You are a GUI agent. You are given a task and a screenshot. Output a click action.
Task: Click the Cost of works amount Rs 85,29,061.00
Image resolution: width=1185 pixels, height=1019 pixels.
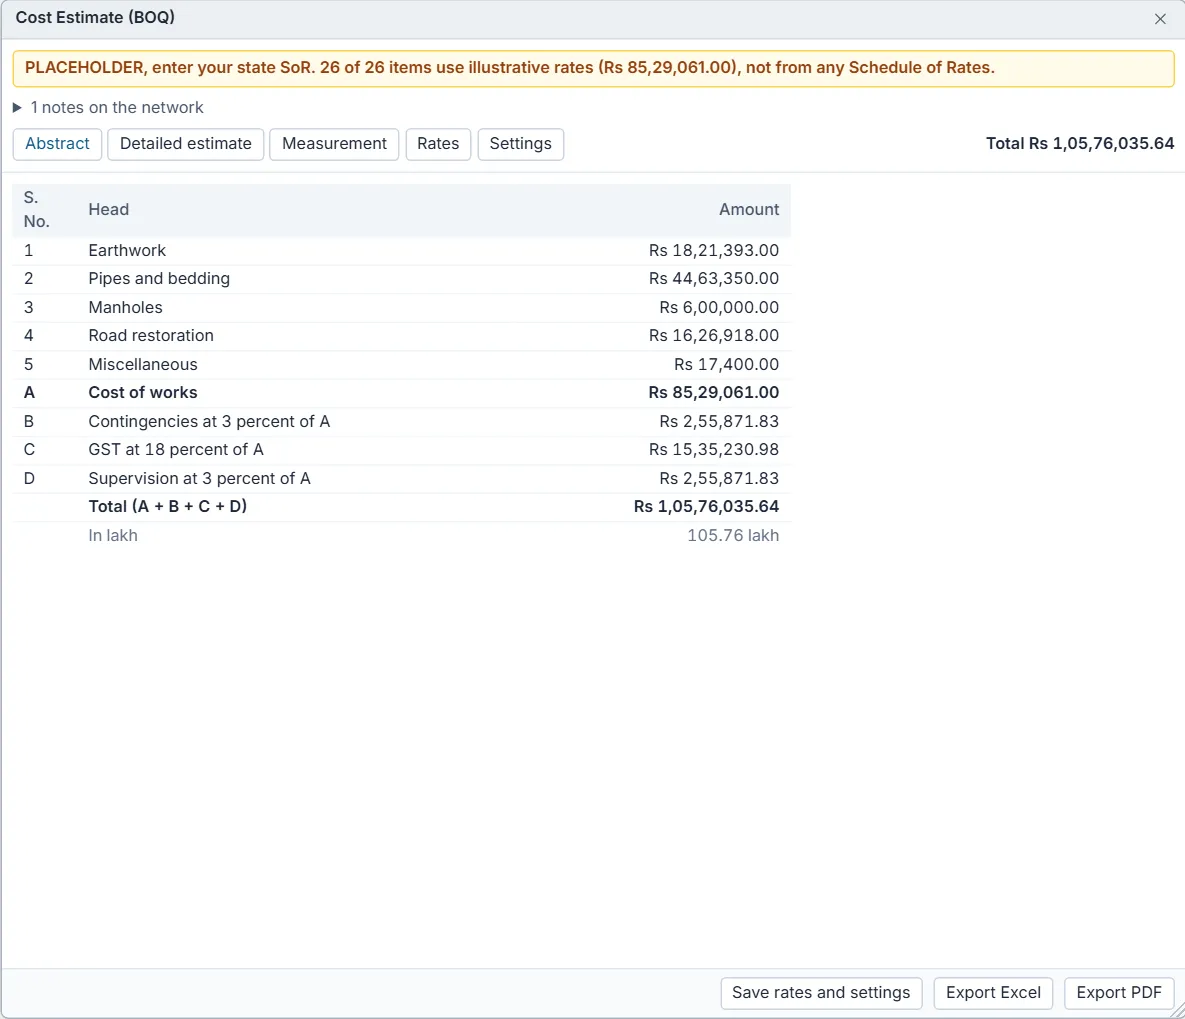pyautogui.click(x=713, y=392)
